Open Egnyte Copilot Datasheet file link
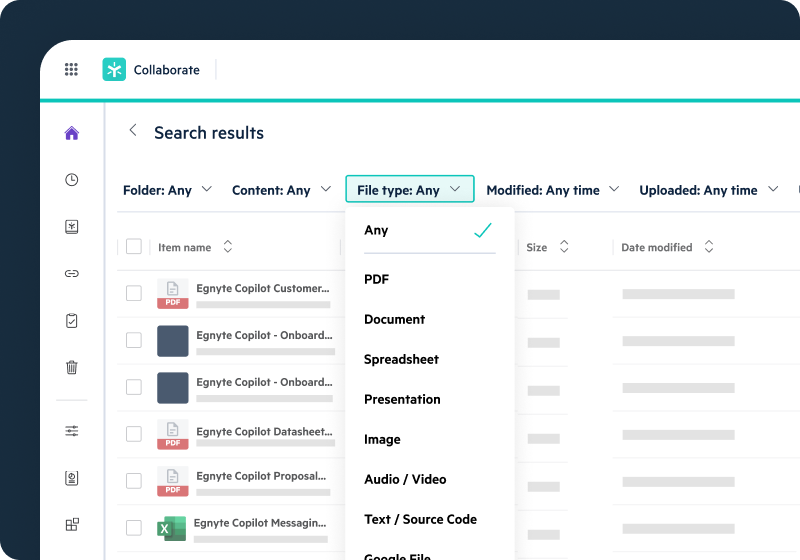The image size is (800, 560). [x=263, y=432]
